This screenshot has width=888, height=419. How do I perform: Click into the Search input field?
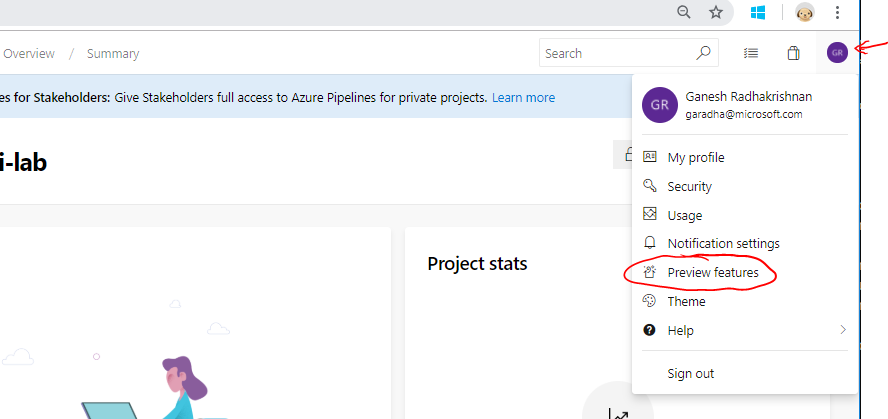[629, 53]
